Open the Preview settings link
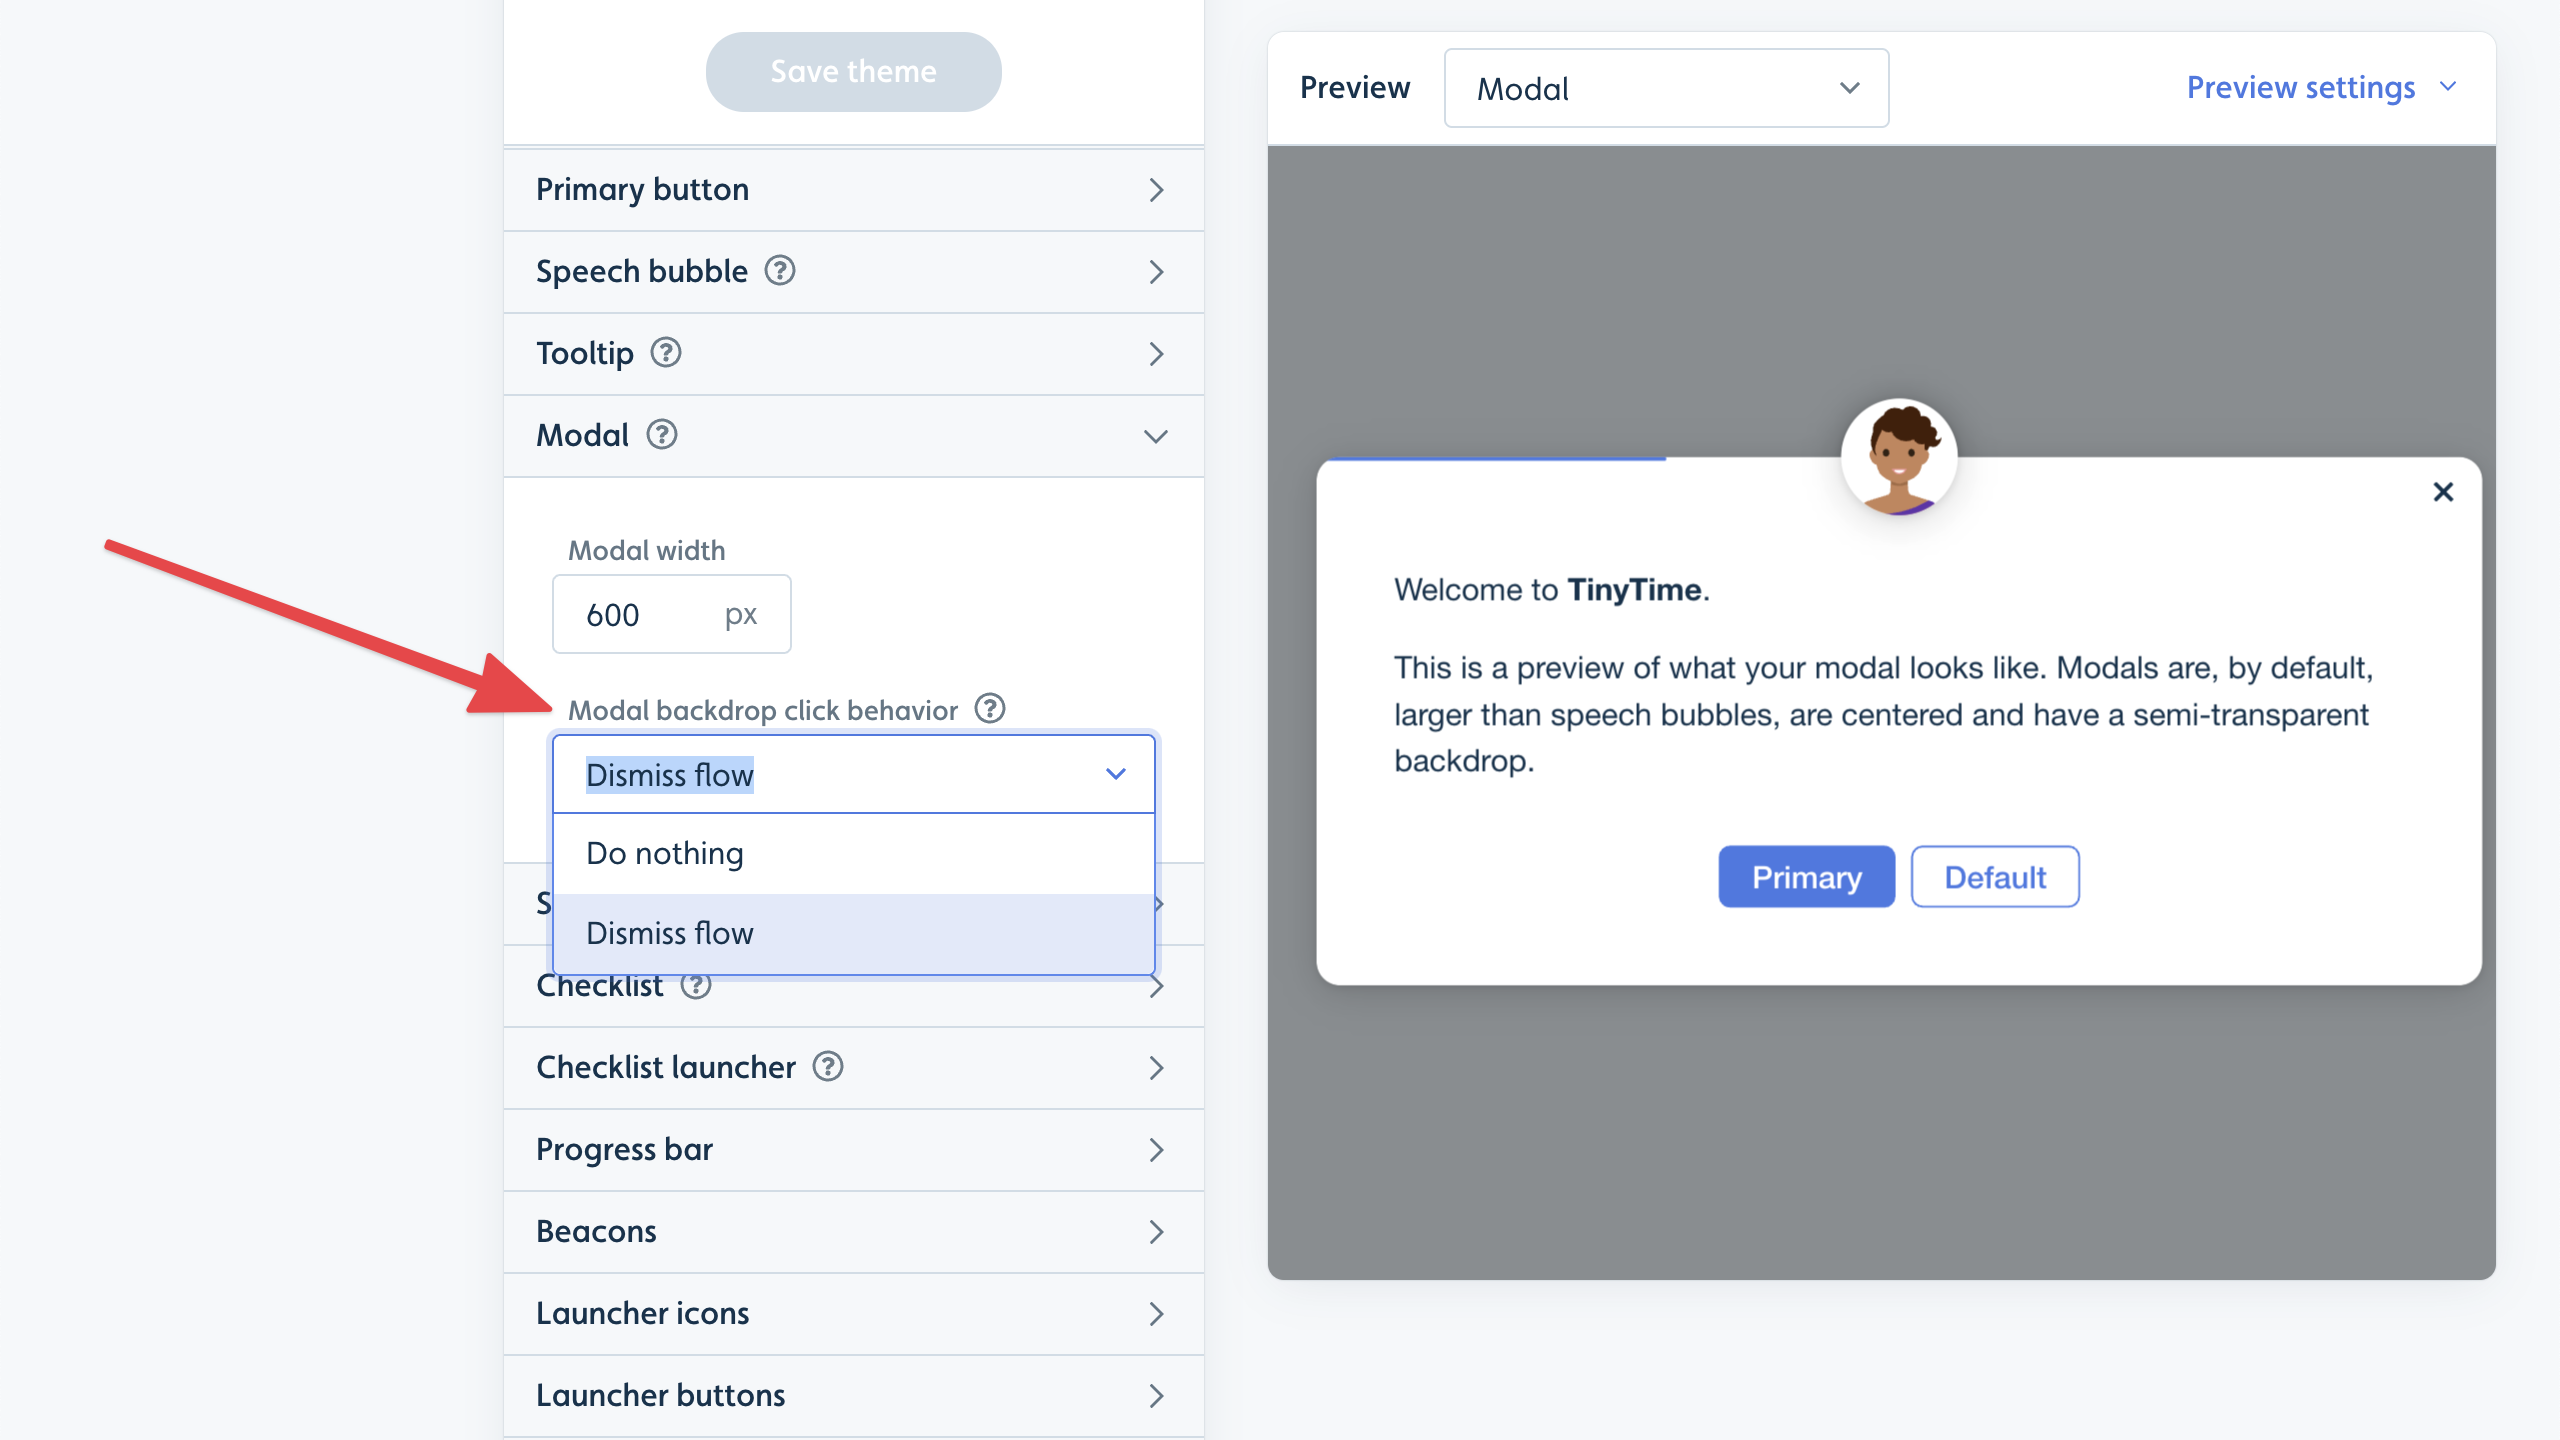 [x=2321, y=88]
